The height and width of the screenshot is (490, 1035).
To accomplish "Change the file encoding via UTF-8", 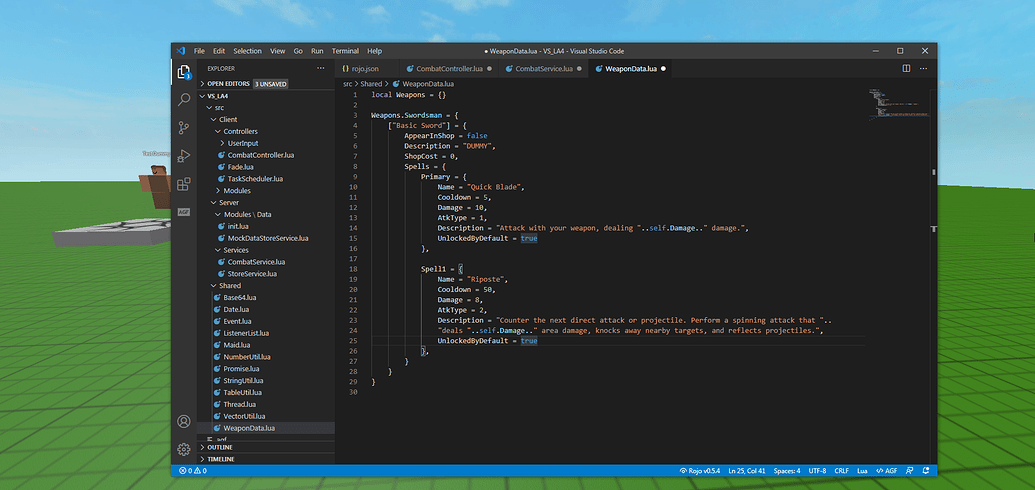I will (817, 471).
